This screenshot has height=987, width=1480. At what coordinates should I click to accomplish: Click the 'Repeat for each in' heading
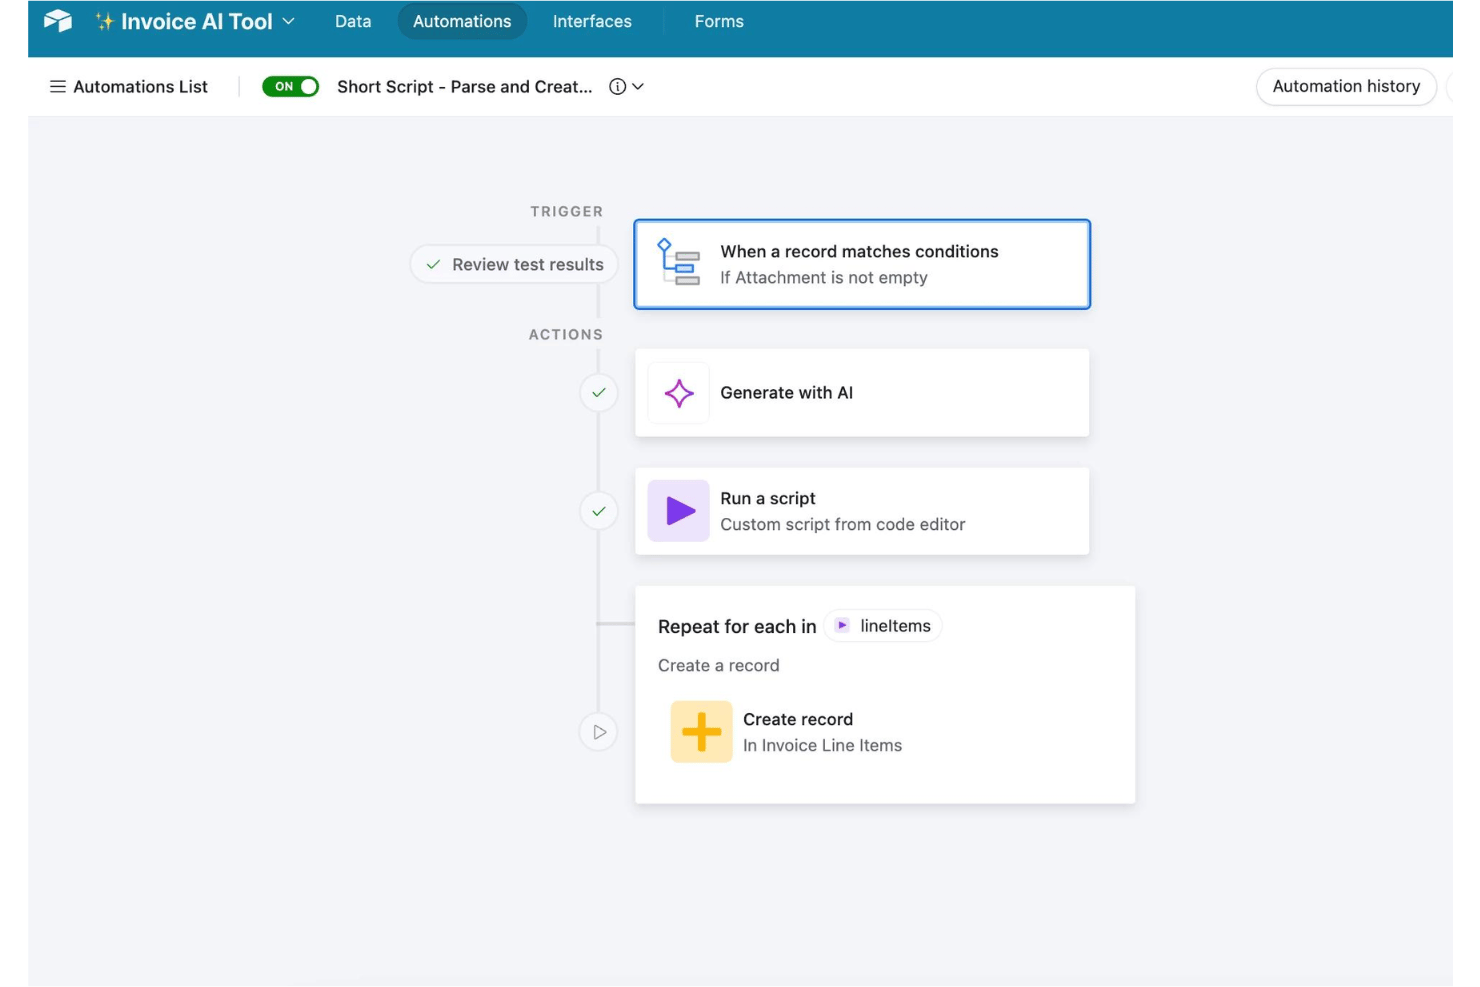click(x=737, y=626)
